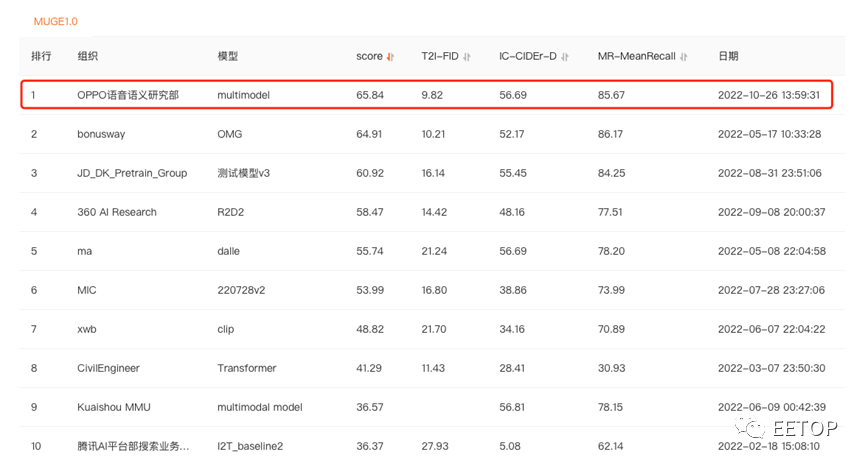This screenshot has height=463, width=865.
Task: Select the multimodel model cell
Action: pyautogui.click(x=243, y=95)
